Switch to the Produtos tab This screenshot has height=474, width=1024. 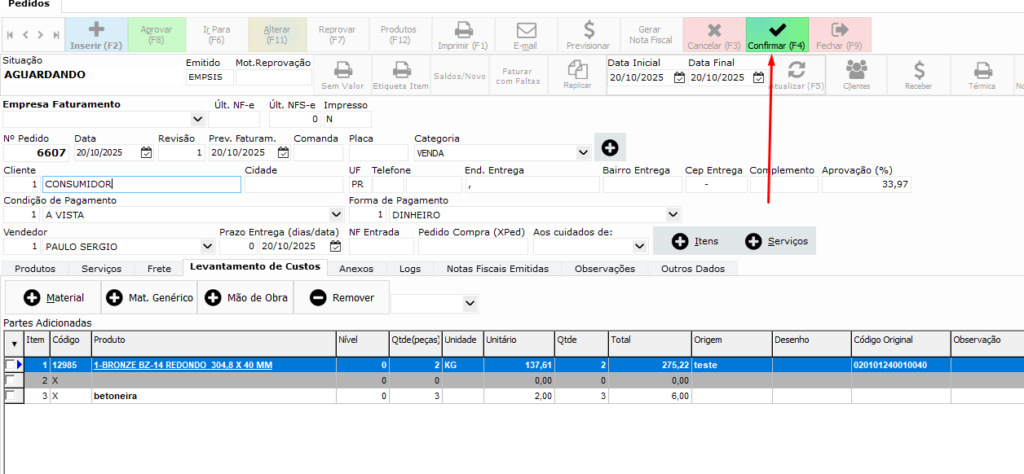click(x=35, y=269)
